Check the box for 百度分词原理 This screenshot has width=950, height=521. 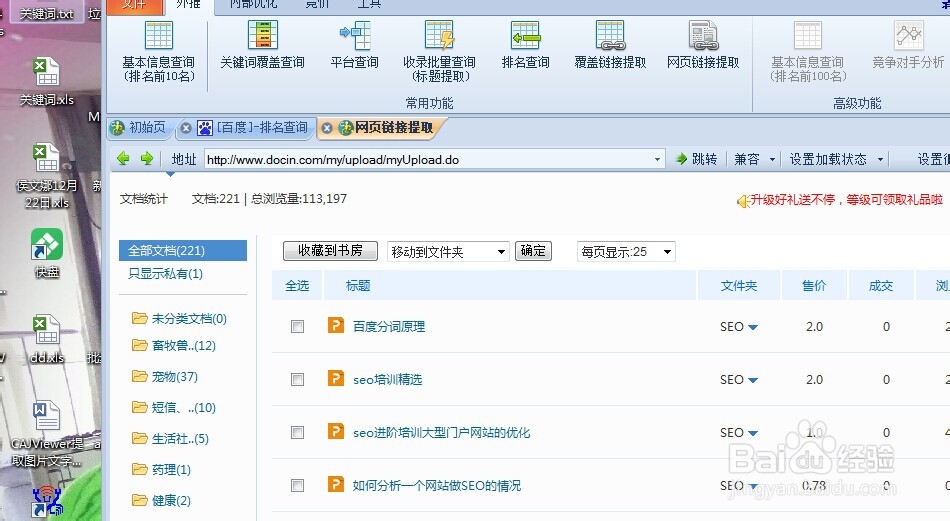(297, 327)
